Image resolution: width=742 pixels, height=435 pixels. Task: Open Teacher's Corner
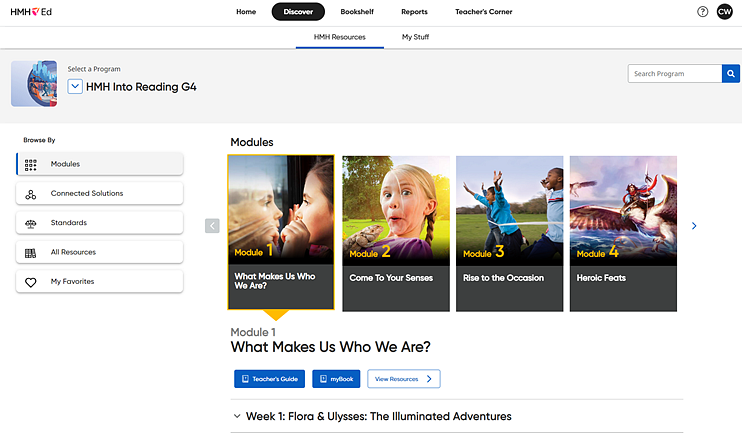484,12
